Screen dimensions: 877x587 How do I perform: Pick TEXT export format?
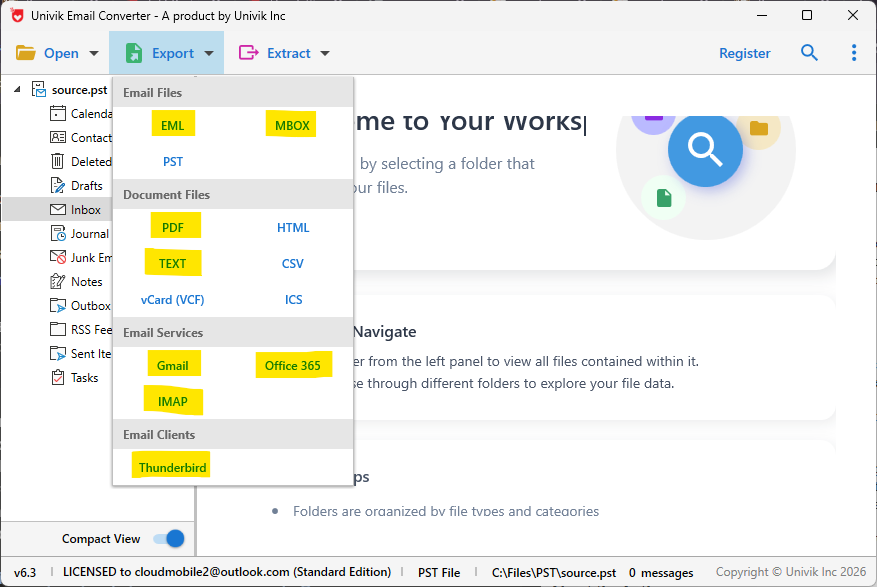172,263
